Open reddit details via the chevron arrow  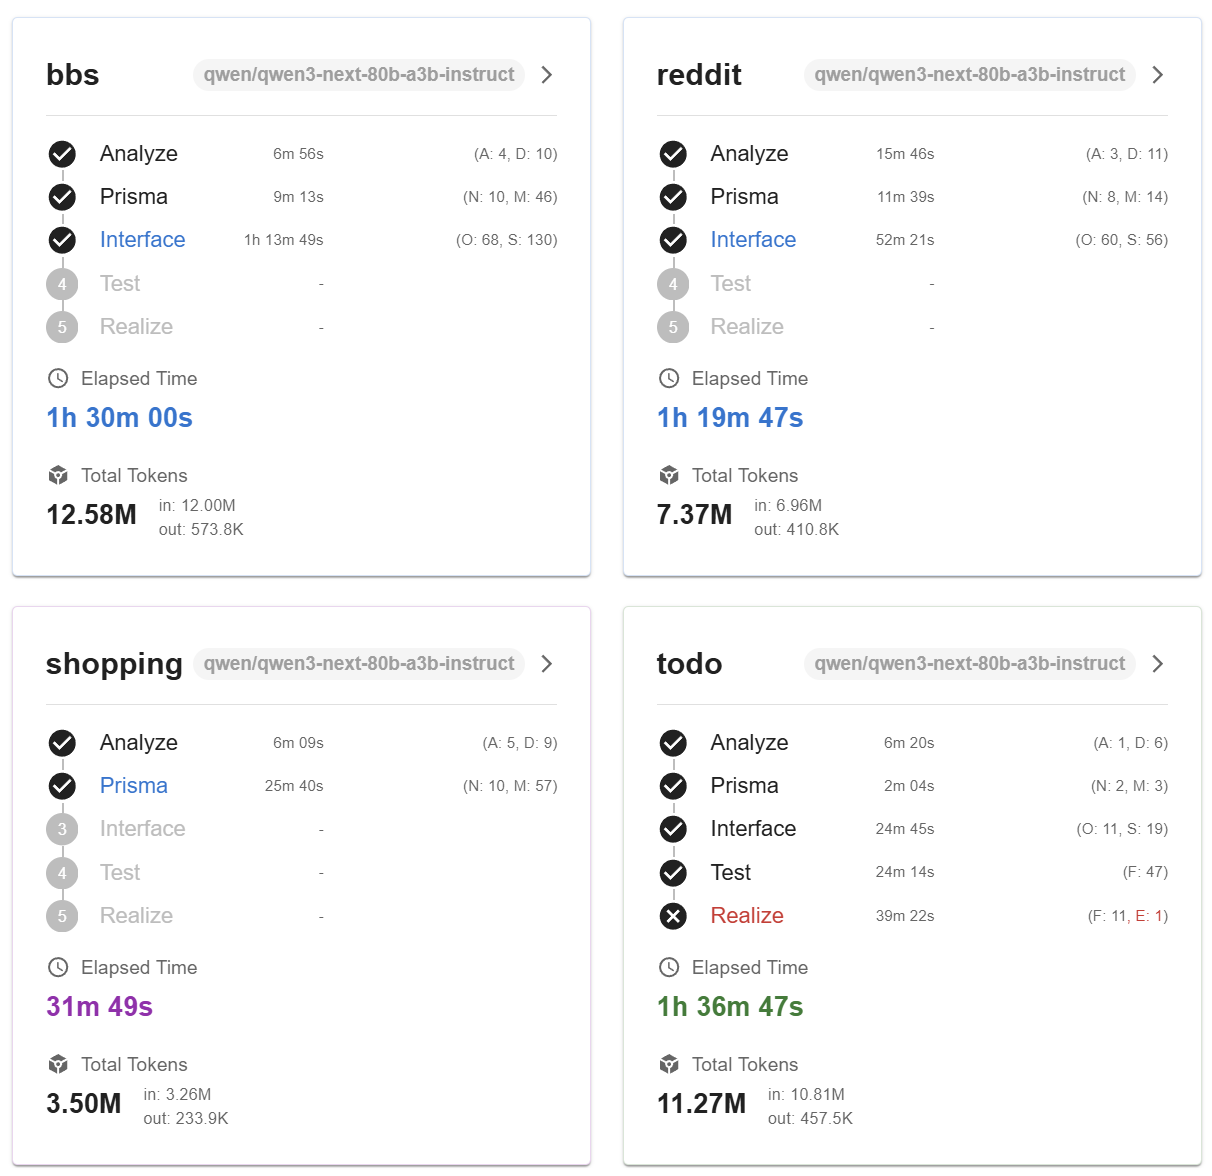(1158, 75)
